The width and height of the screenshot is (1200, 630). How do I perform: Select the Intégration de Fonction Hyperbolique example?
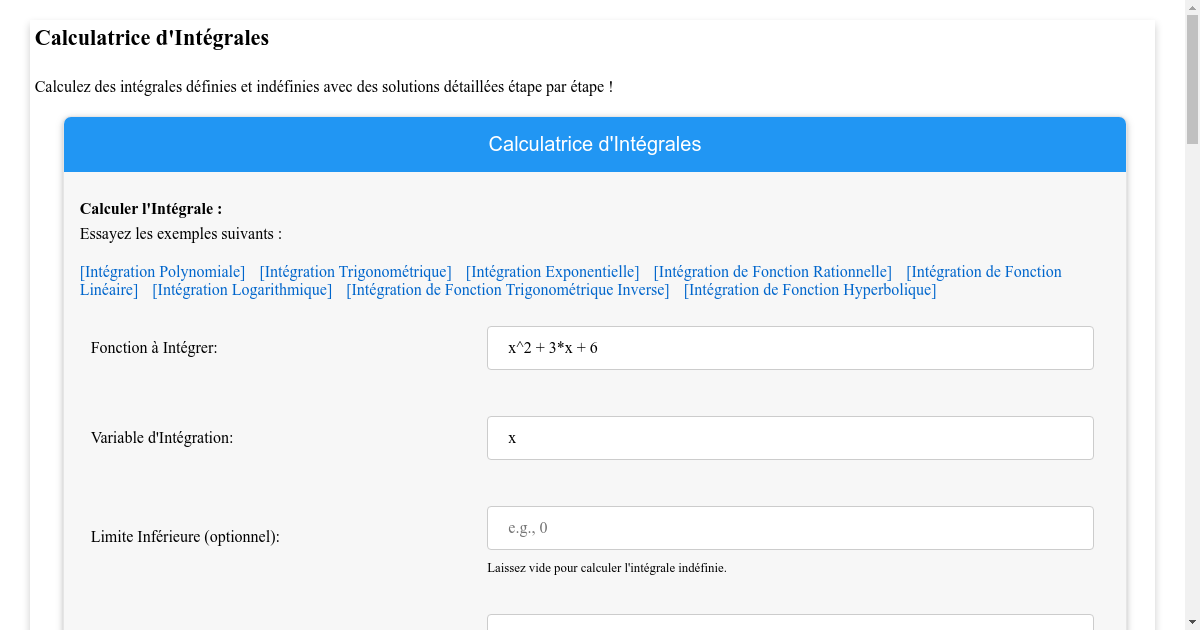(x=809, y=289)
